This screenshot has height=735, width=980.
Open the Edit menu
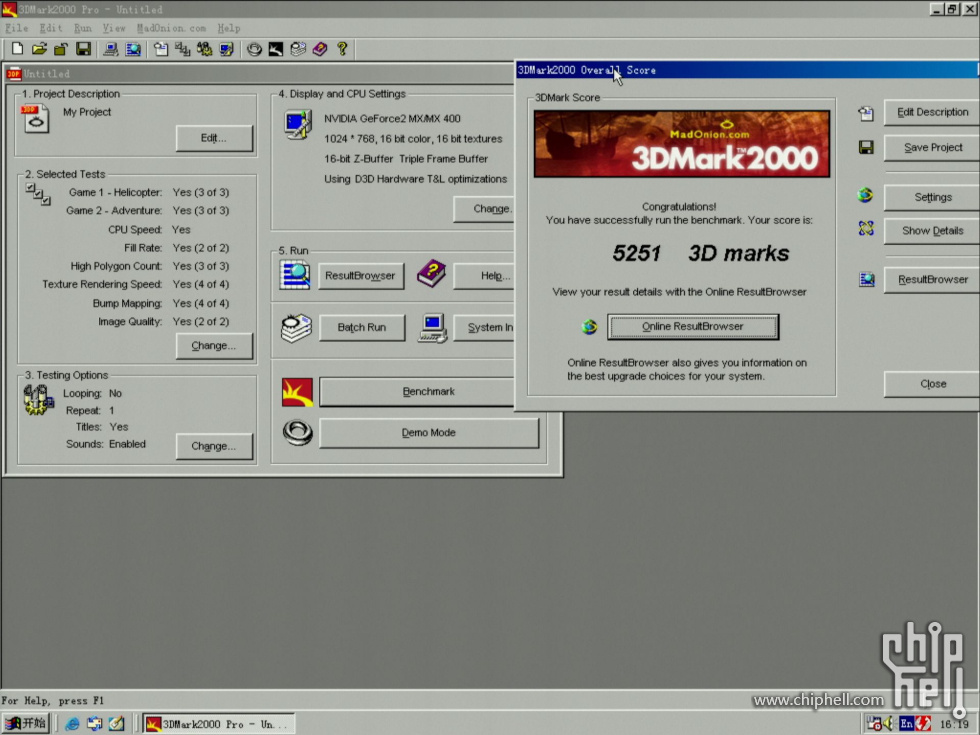51,28
